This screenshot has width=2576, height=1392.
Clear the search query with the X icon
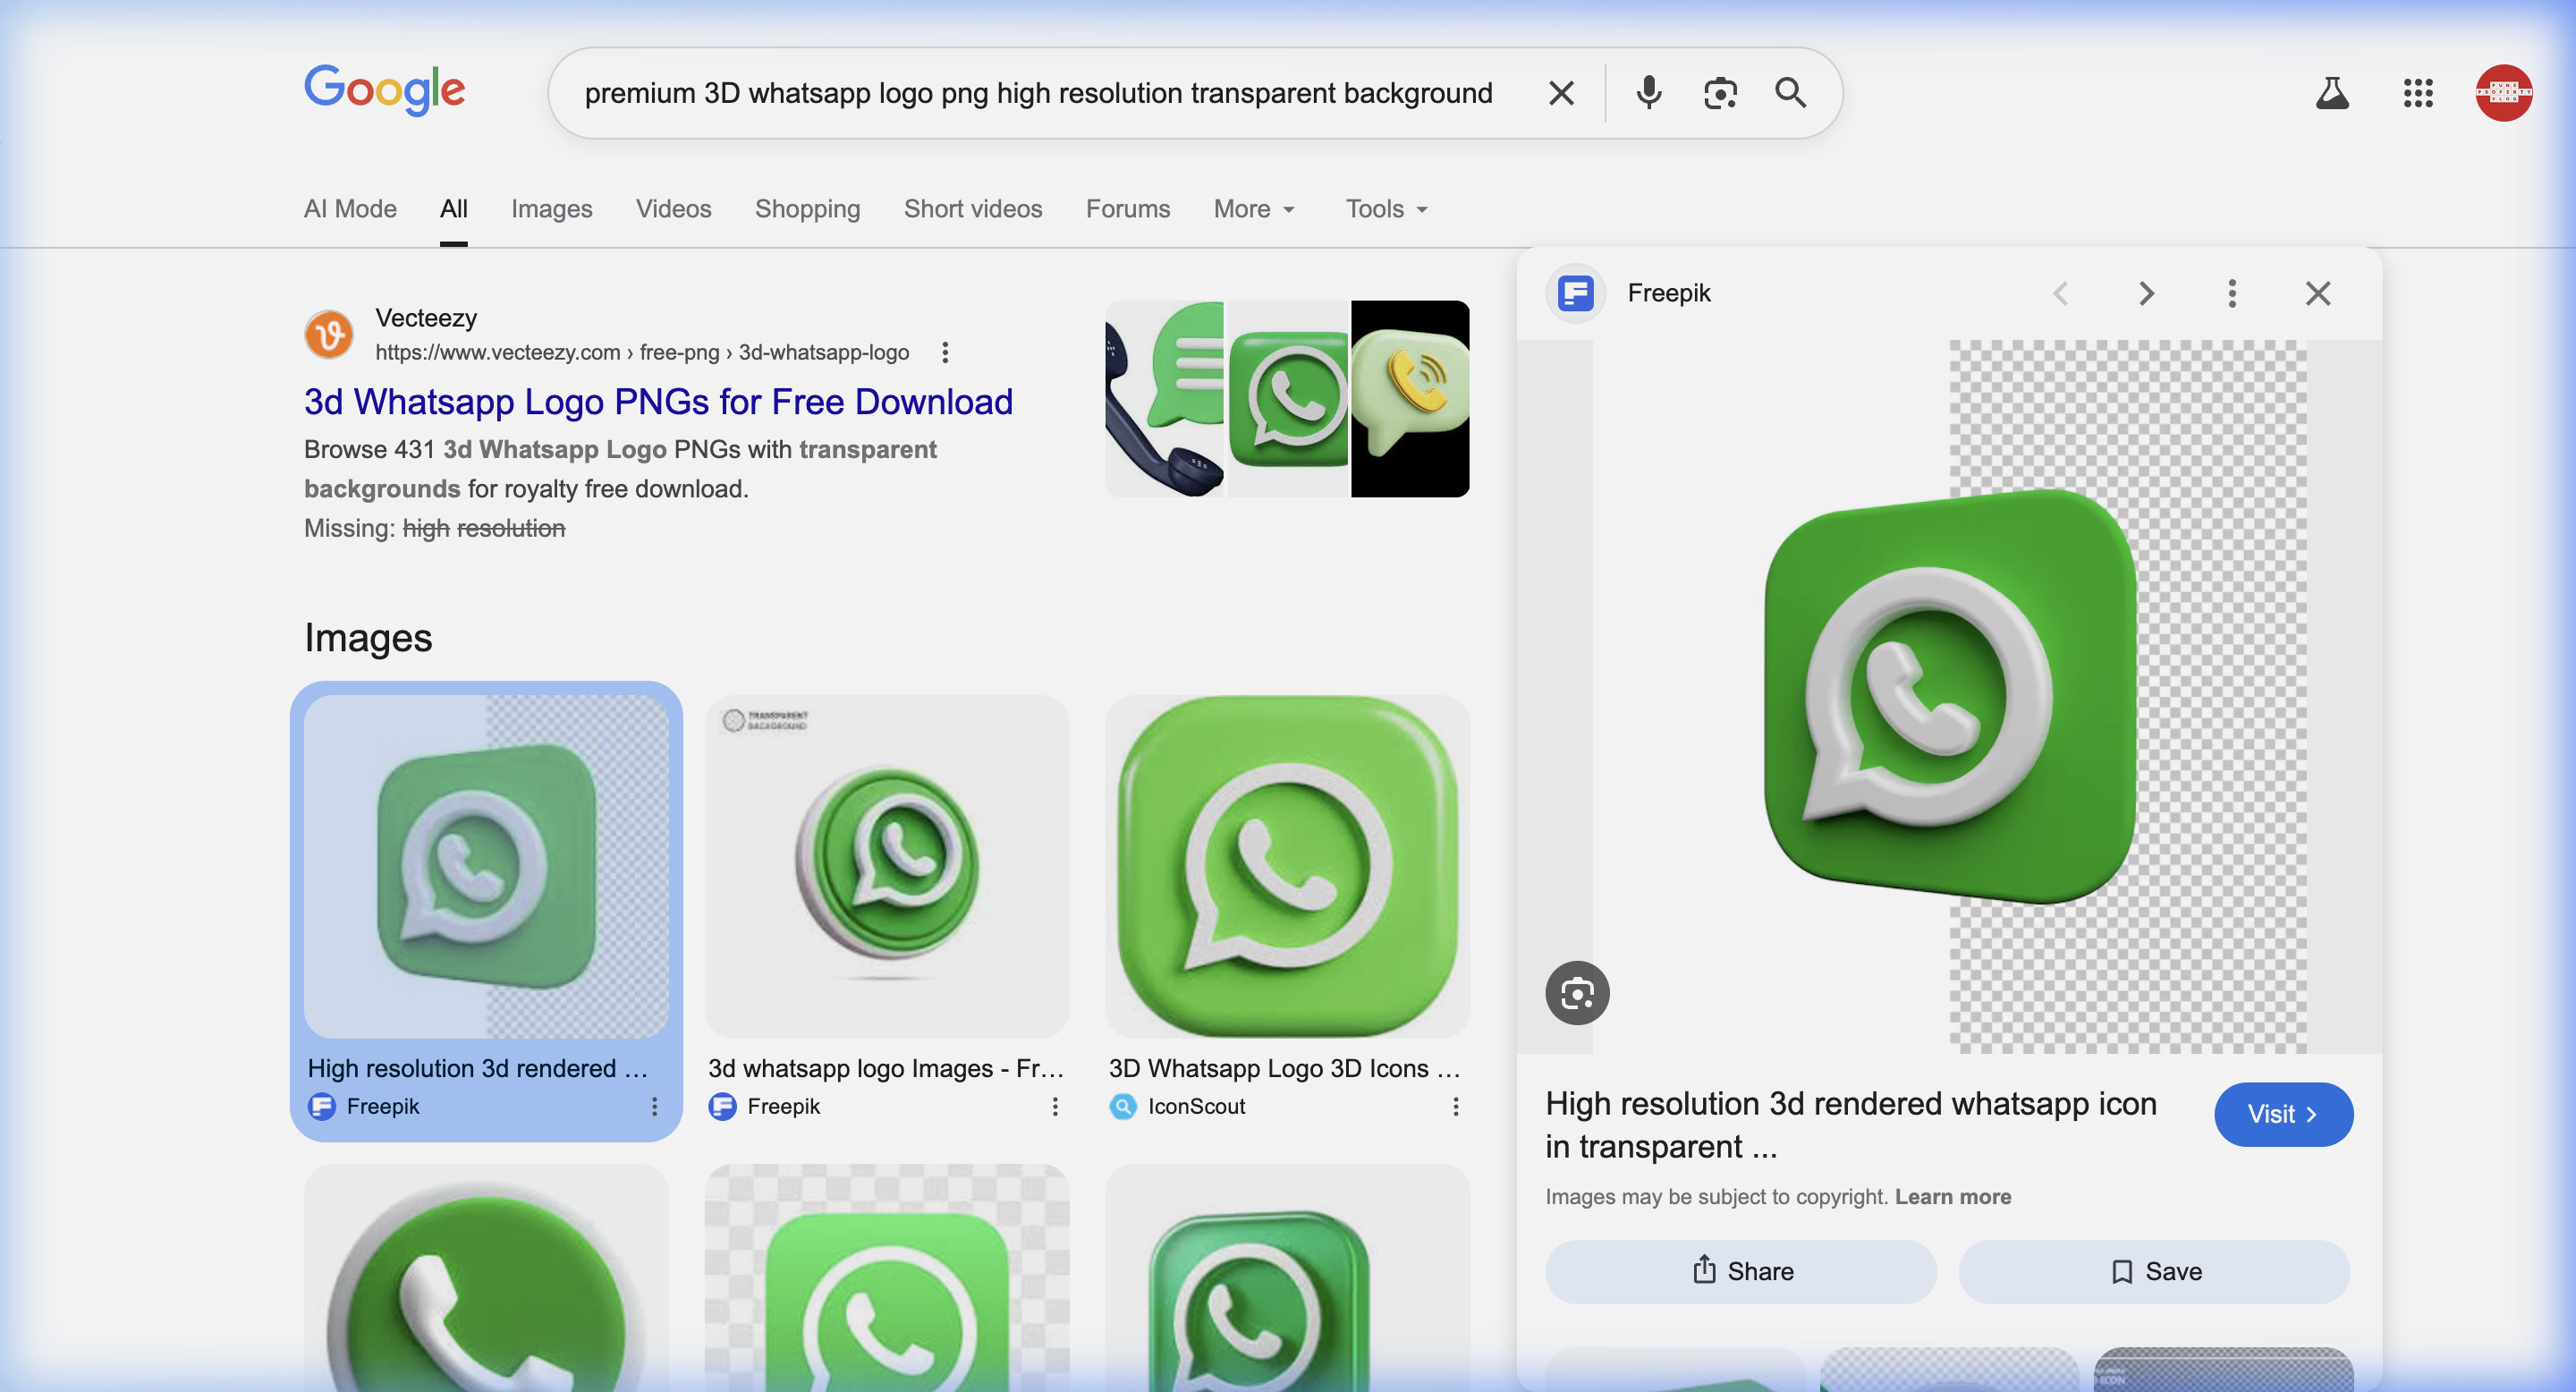click(x=1561, y=93)
